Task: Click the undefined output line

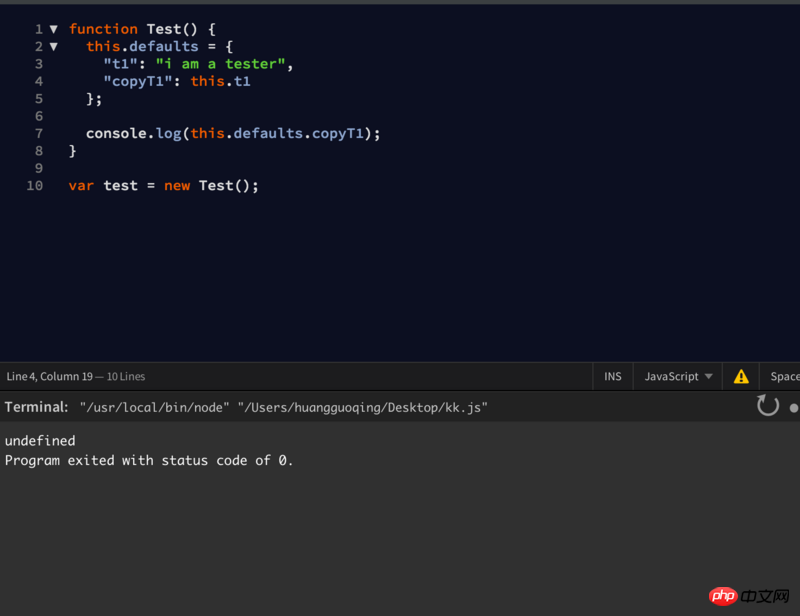Action: click(x=40, y=440)
